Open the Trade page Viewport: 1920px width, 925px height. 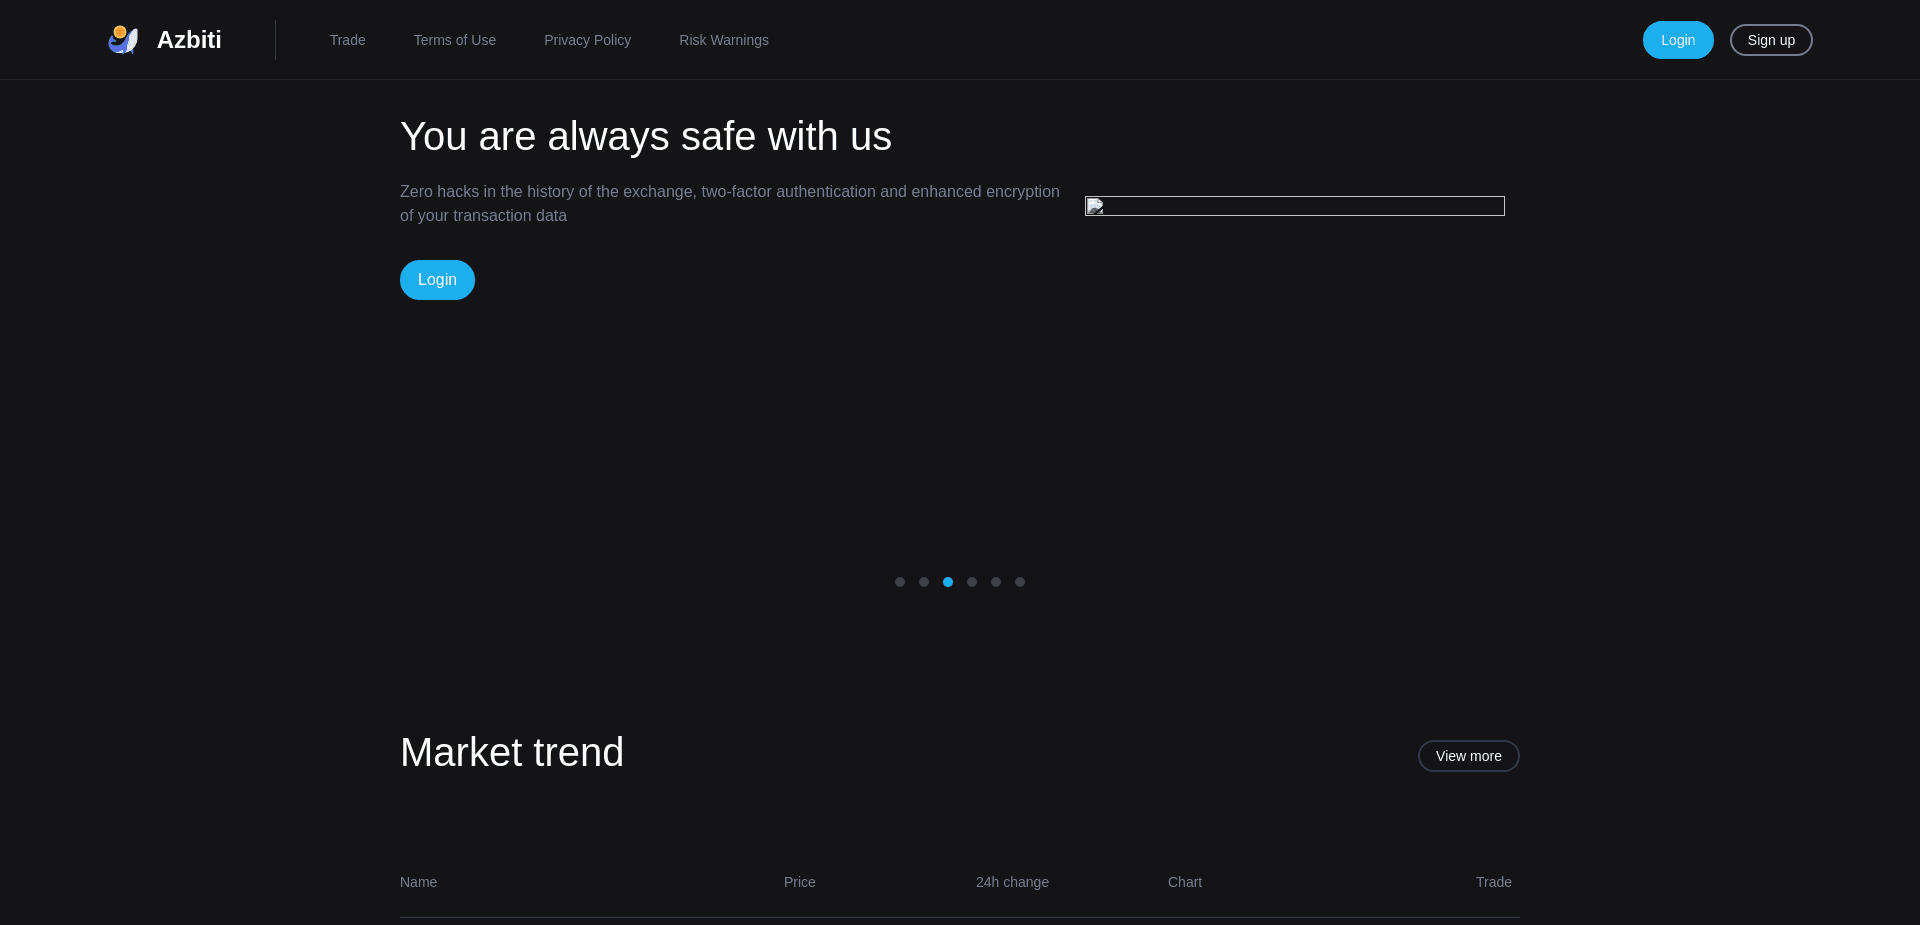tap(347, 40)
